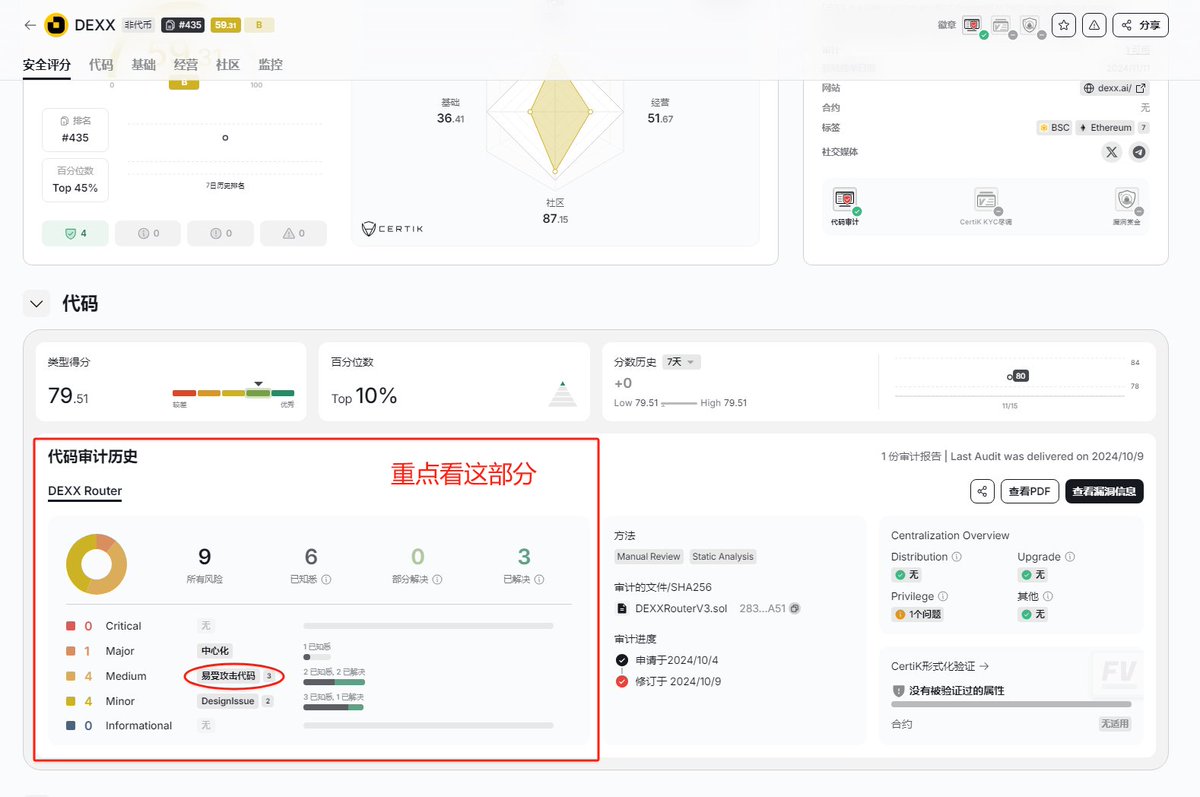Switch to the 代码 tab
This screenshot has width=1200, height=797.
pyautogui.click(x=101, y=65)
